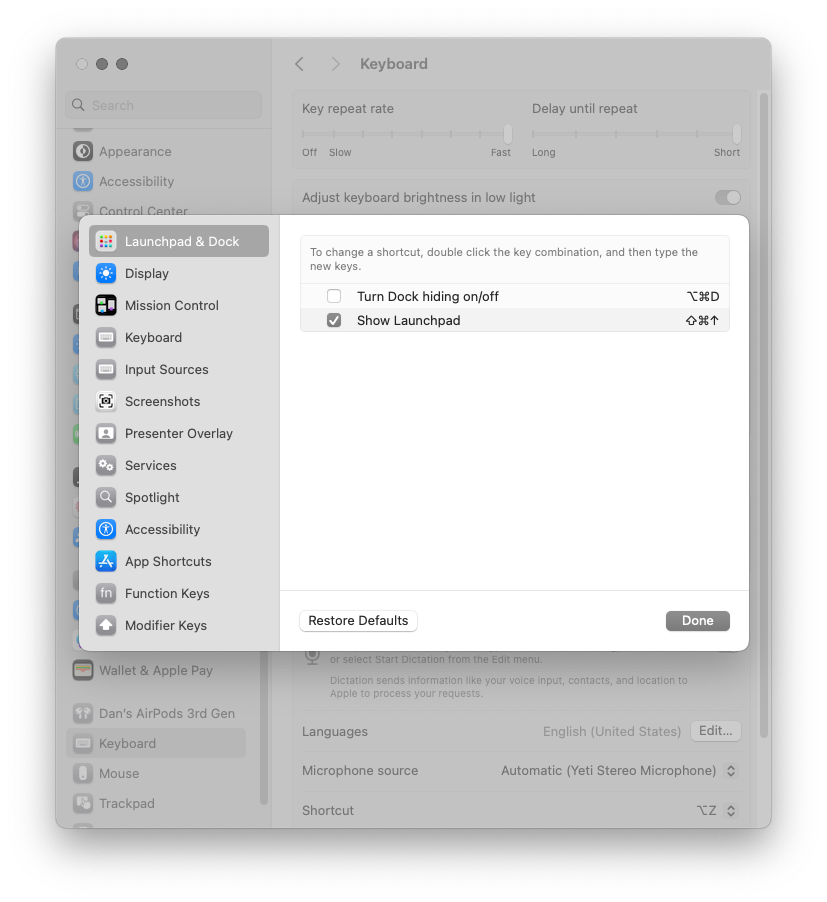Screen dimensions: 827x902
Task: Click the Modifier Keys arrow icon
Action: [x=106, y=625]
